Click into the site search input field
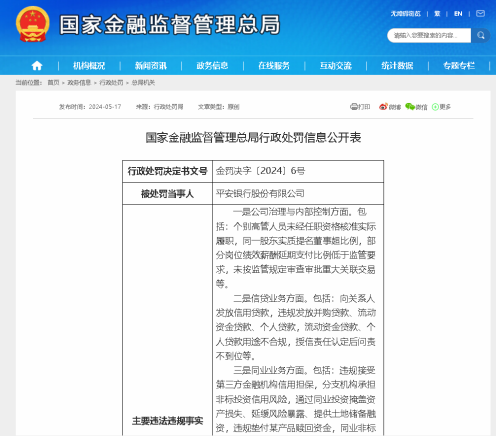 click(x=429, y=35)
